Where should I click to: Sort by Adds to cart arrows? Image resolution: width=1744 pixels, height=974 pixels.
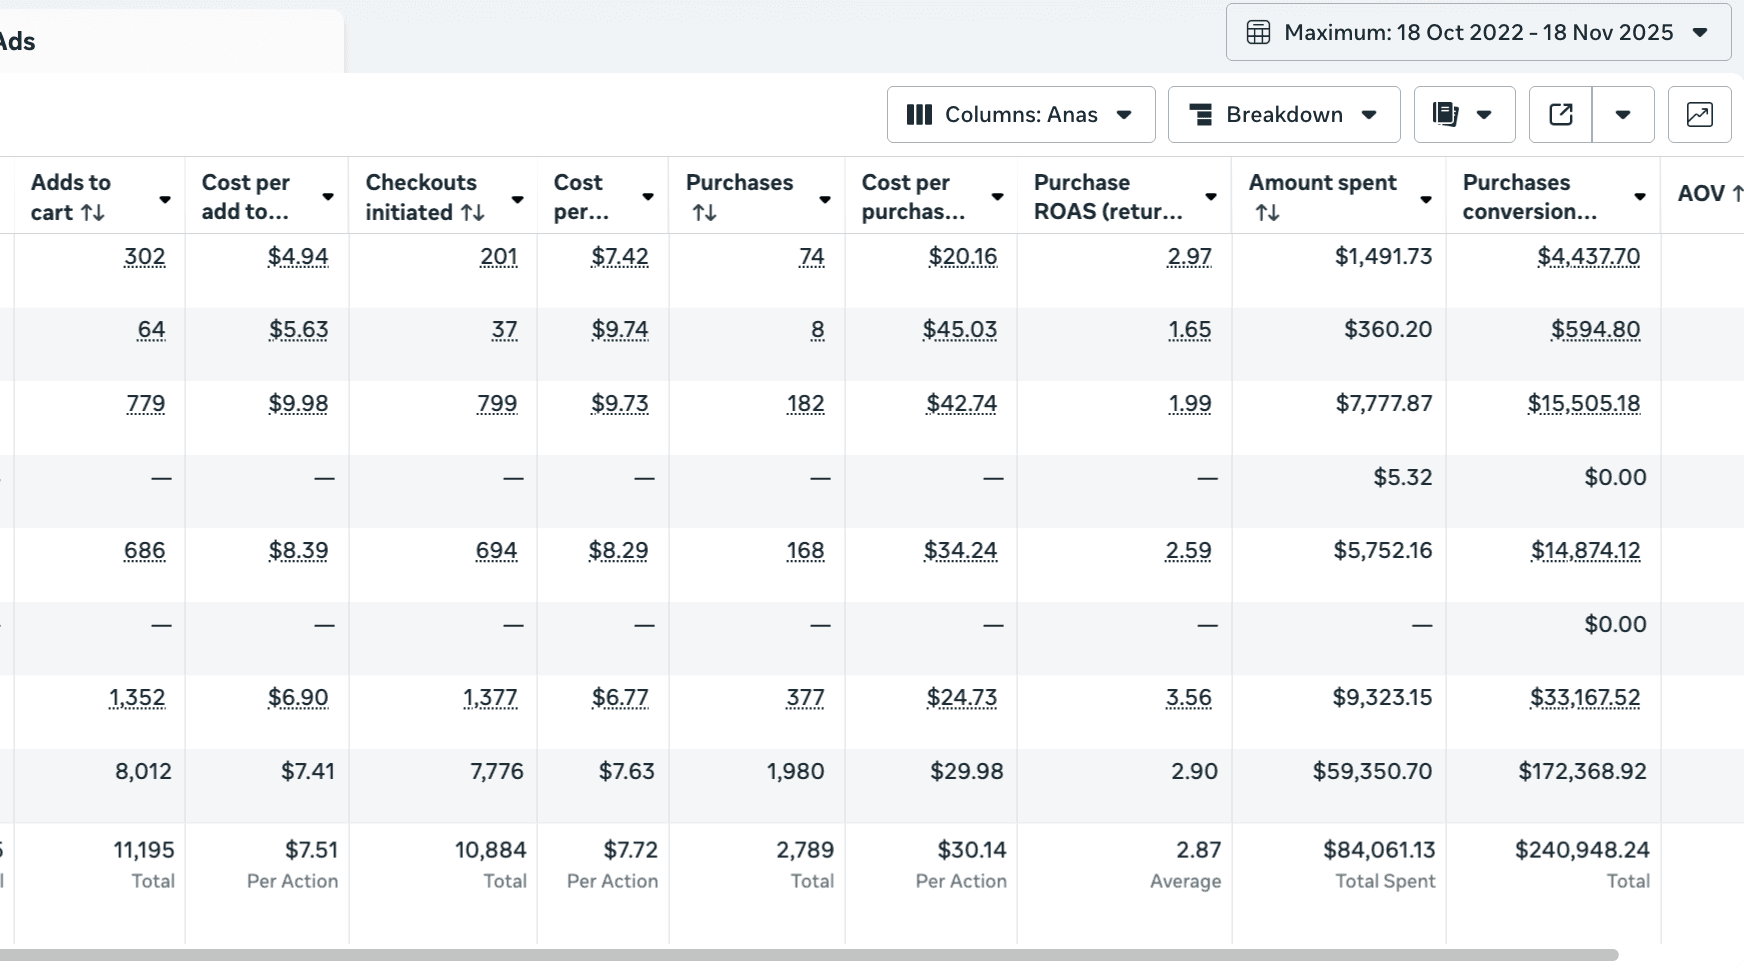point(93,213)
